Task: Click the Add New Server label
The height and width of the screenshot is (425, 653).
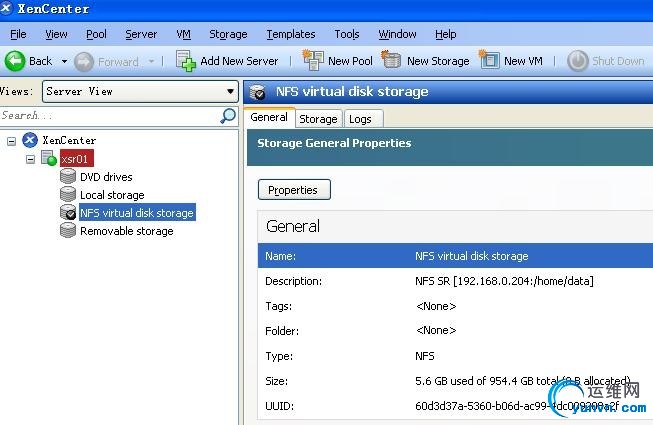Action: (x=239, y=61)
